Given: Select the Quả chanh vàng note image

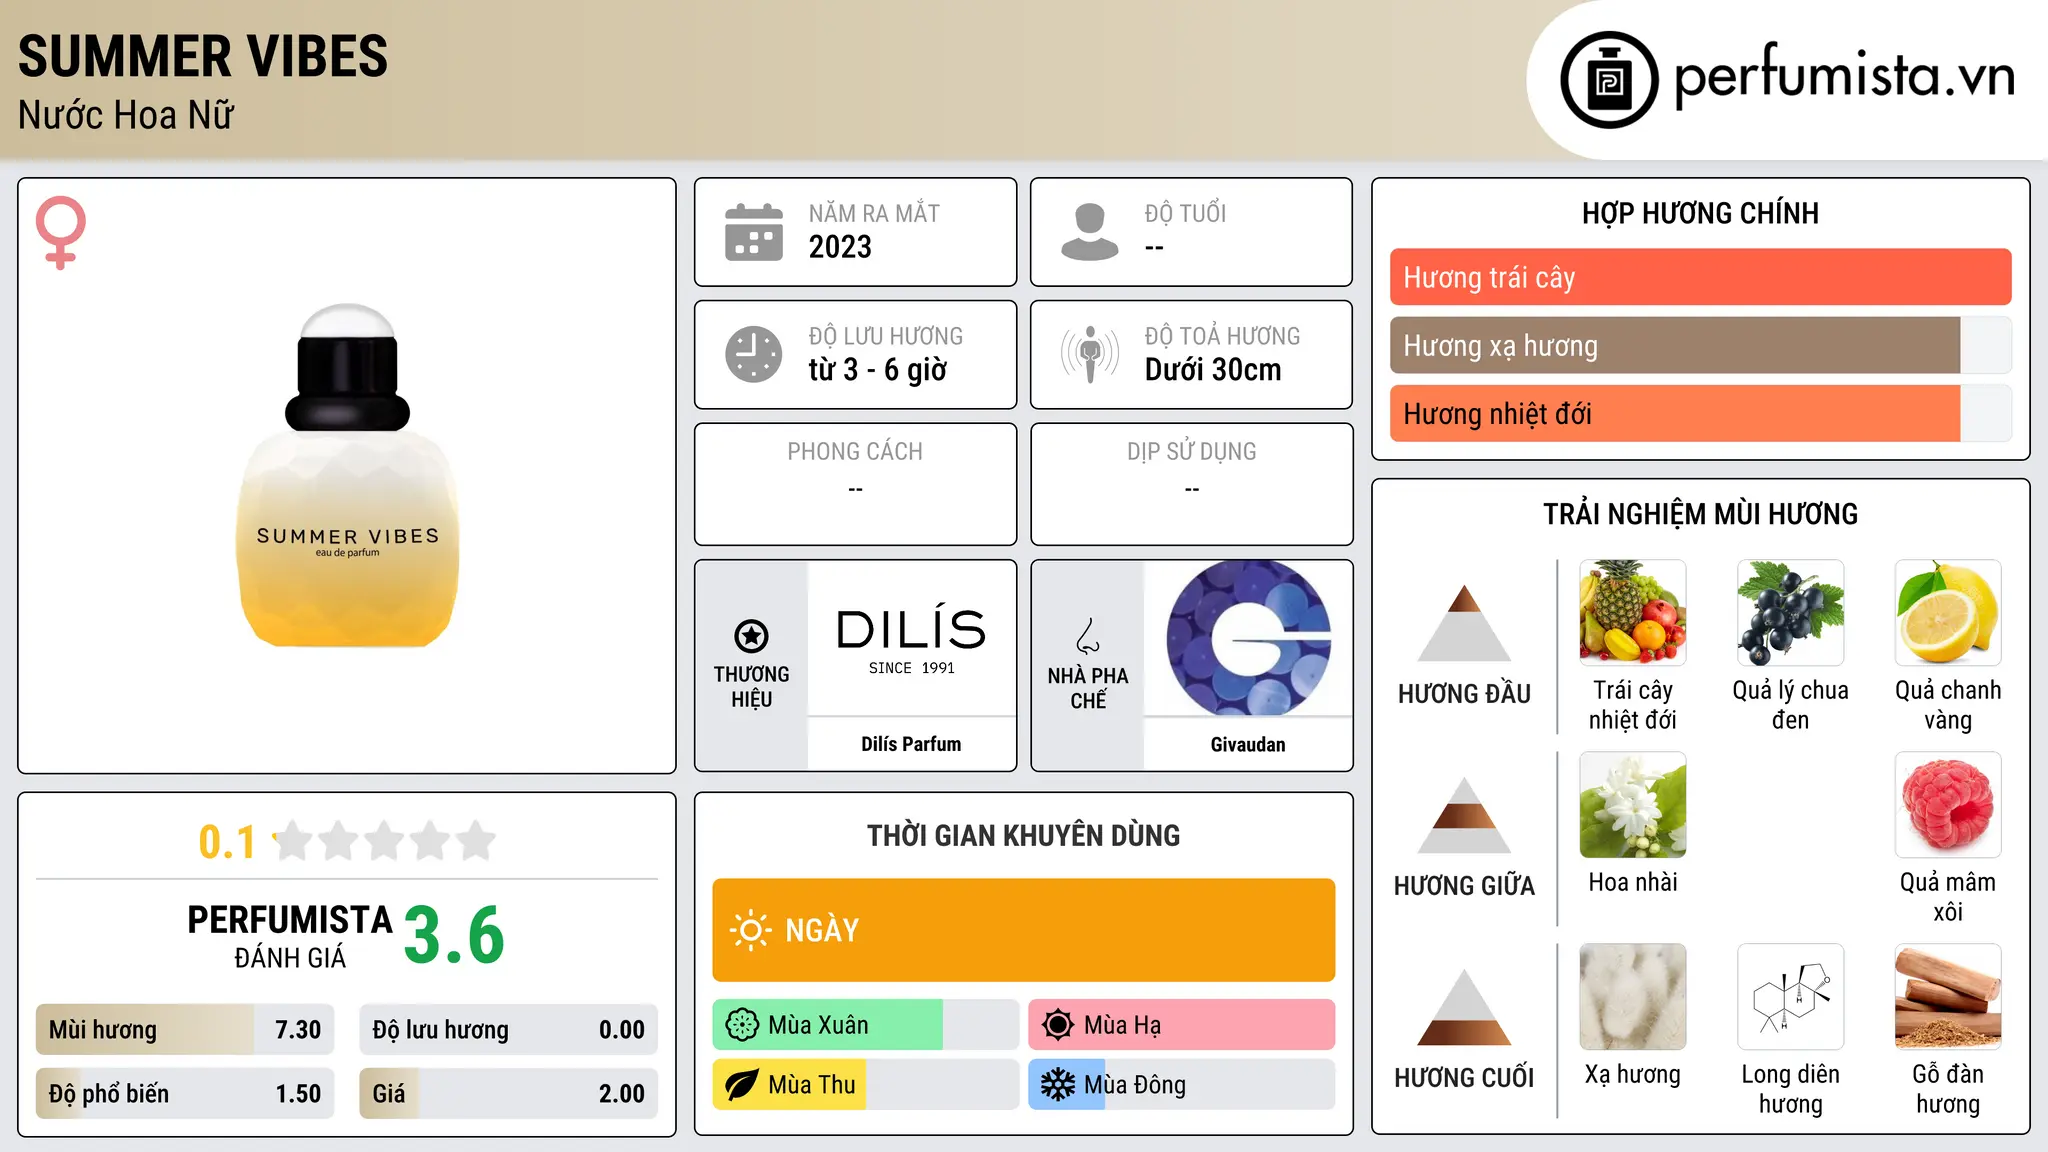Looking at the screenshot, I should (x=1948, y=613).
